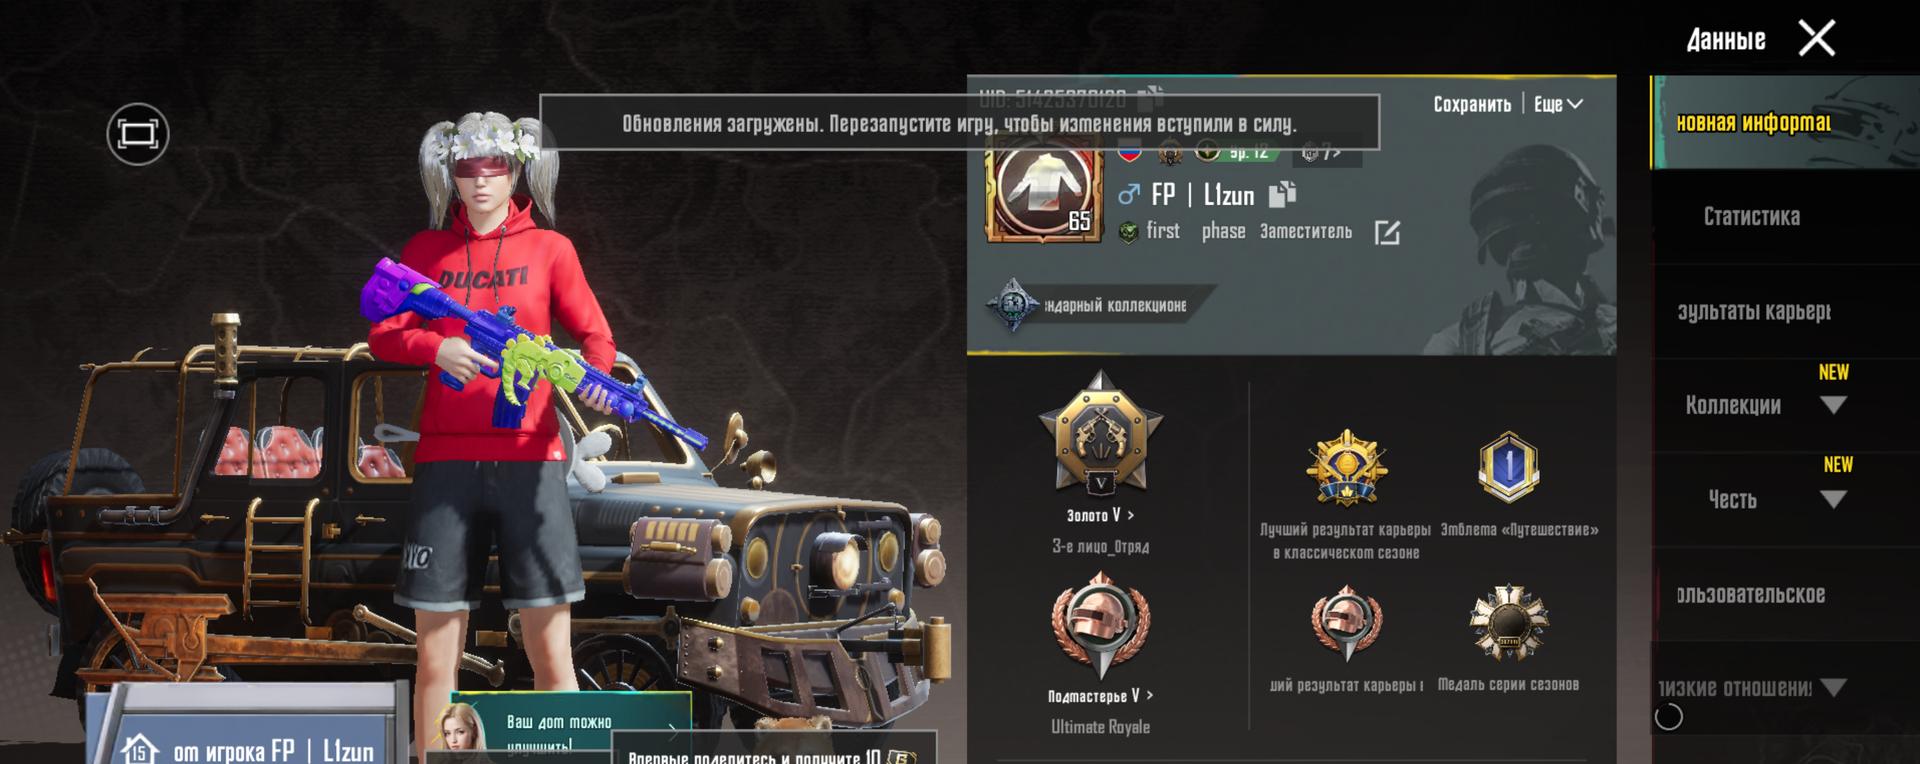View best career result in classic season medal
Viewport: 1920px width, 764px height.
[x=1346, y=468]
